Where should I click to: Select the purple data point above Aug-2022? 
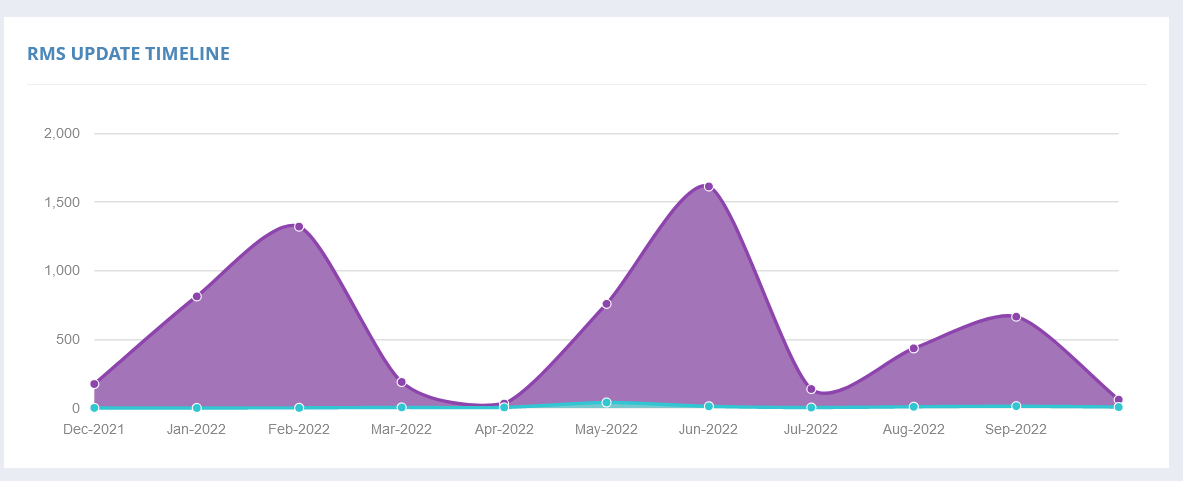(913, 348)
